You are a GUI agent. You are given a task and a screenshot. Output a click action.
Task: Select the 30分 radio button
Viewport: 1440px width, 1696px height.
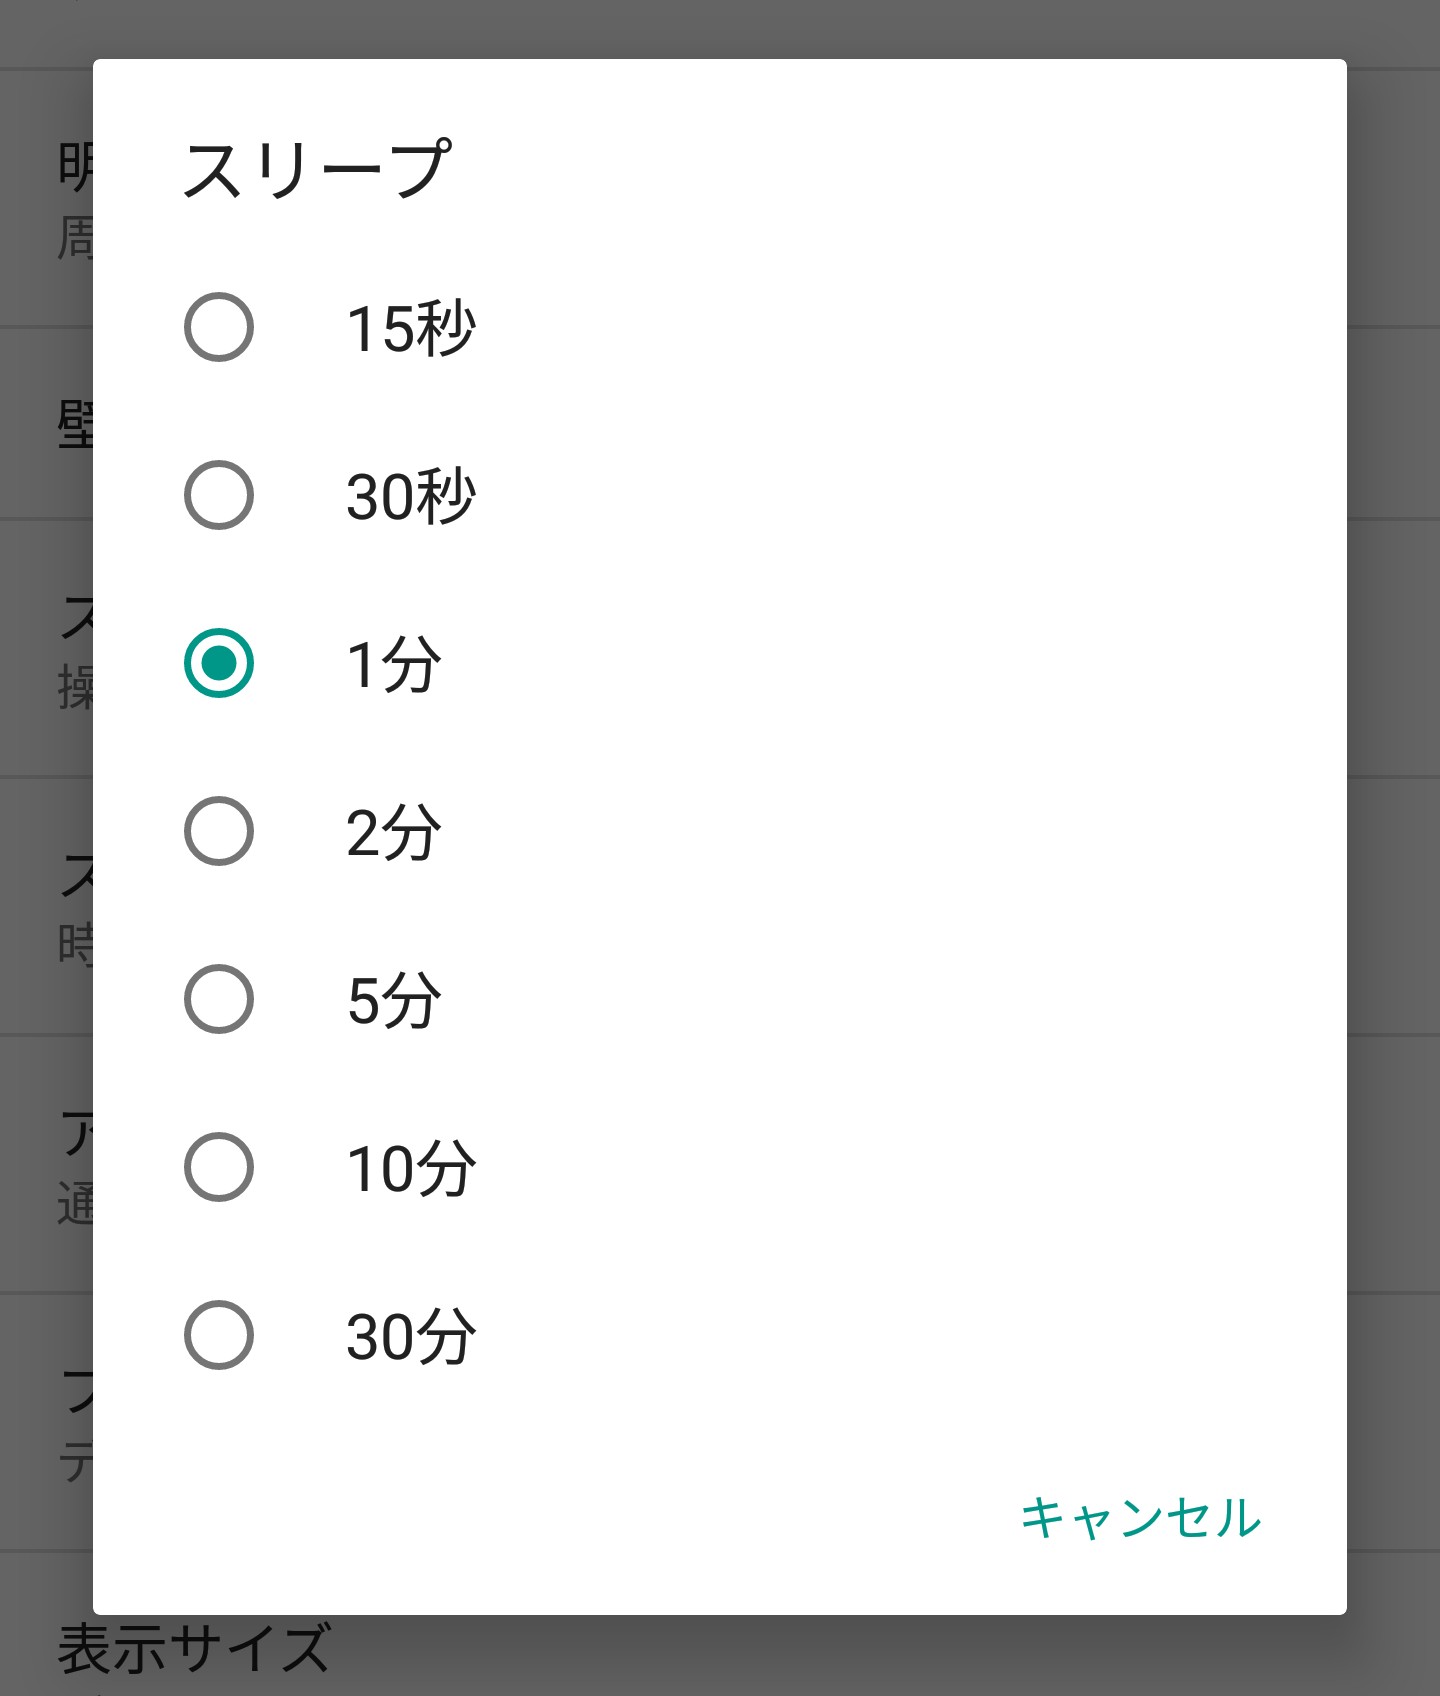tap(219, 1335)
